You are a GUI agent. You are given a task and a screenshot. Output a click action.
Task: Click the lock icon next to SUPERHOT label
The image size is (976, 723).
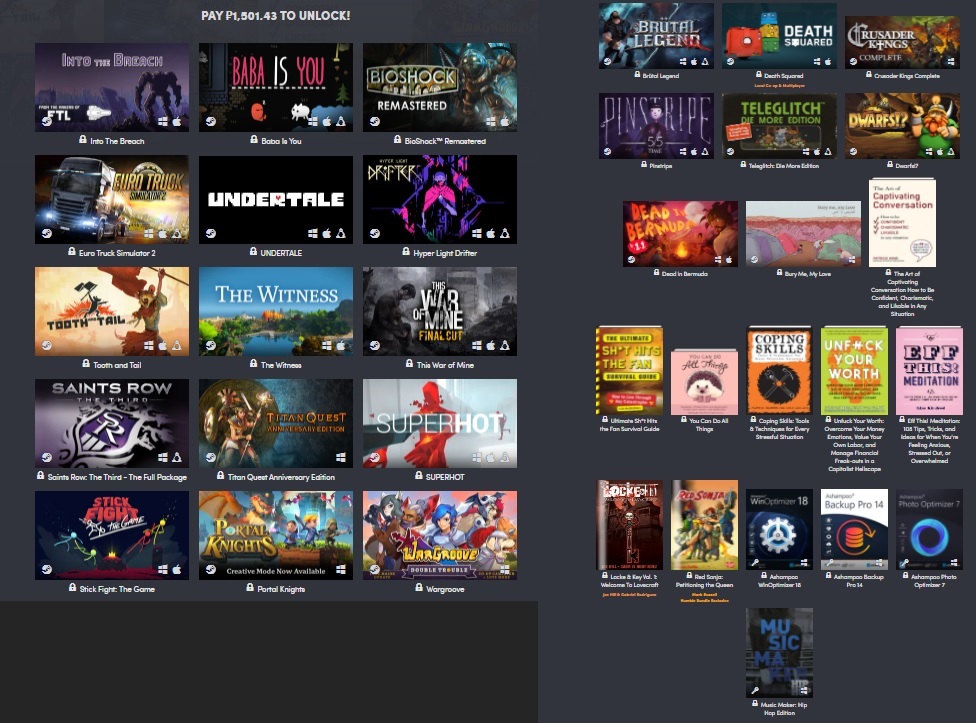419,476
